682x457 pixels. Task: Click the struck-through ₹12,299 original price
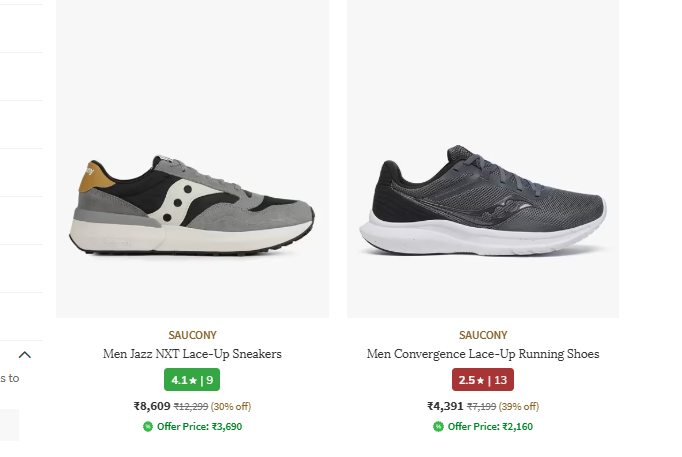(x=191, y=407)
